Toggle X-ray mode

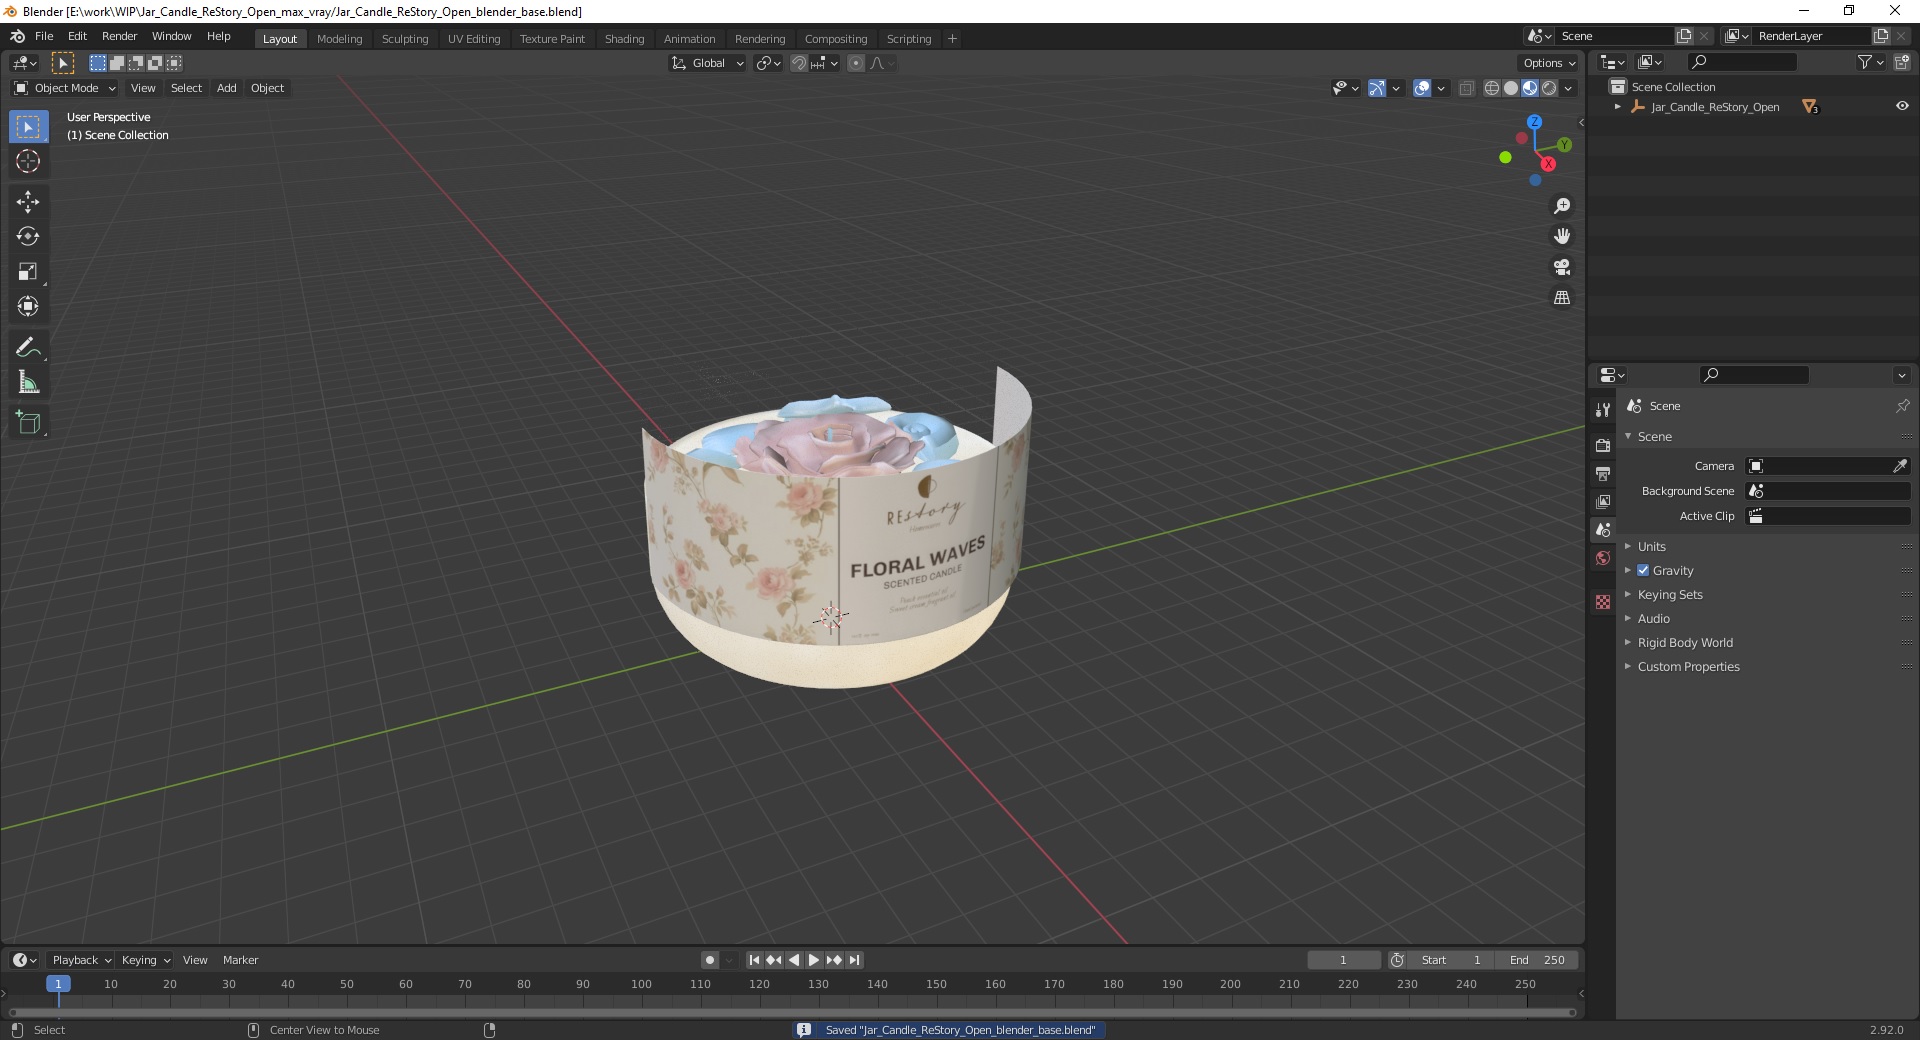(x=1466, y=88)
